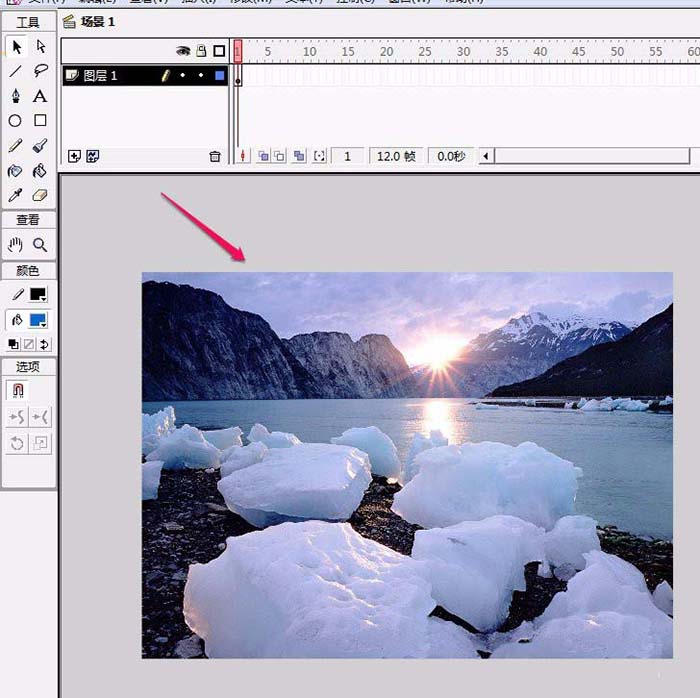
Task: Click the 12.0 帧 frame rate field
Action: pos(396,156)
